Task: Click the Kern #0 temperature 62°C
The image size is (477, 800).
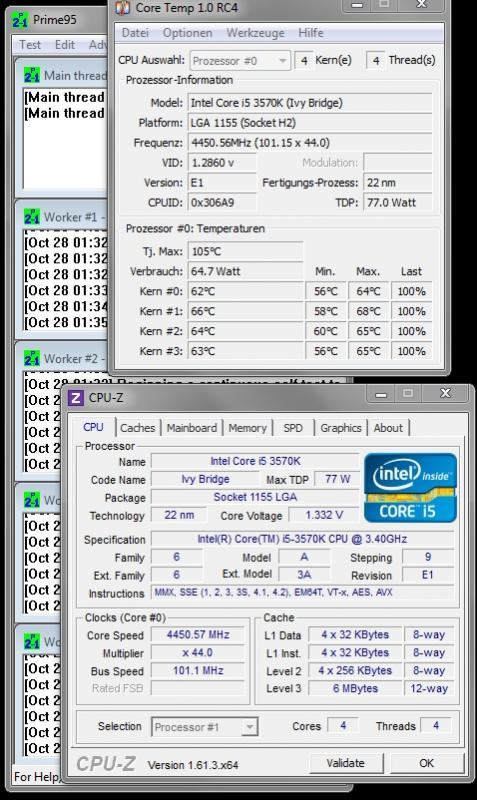Action: 245,291
